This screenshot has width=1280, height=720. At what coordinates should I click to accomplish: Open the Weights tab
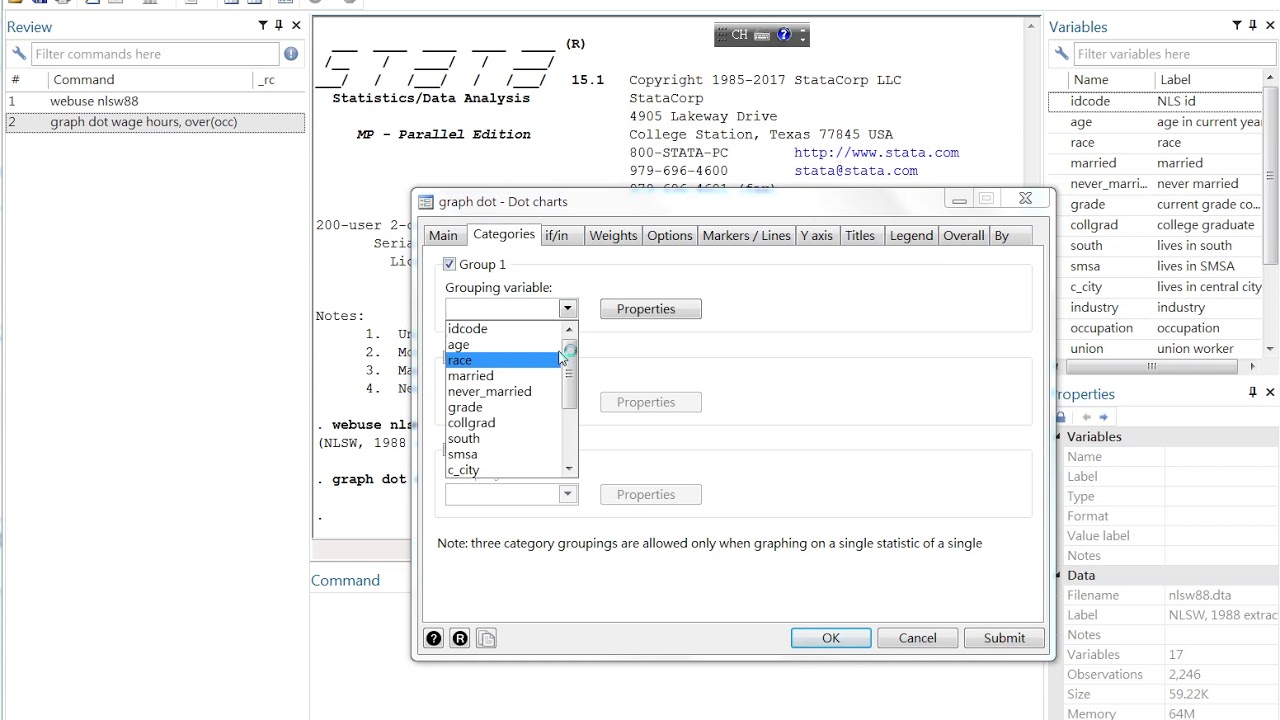[613, 236]
